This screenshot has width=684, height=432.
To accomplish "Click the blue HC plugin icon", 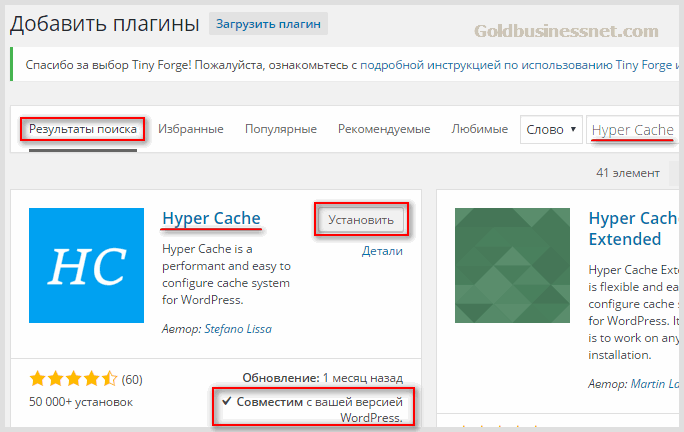I will pyautogui.click(x=86, y=265).
